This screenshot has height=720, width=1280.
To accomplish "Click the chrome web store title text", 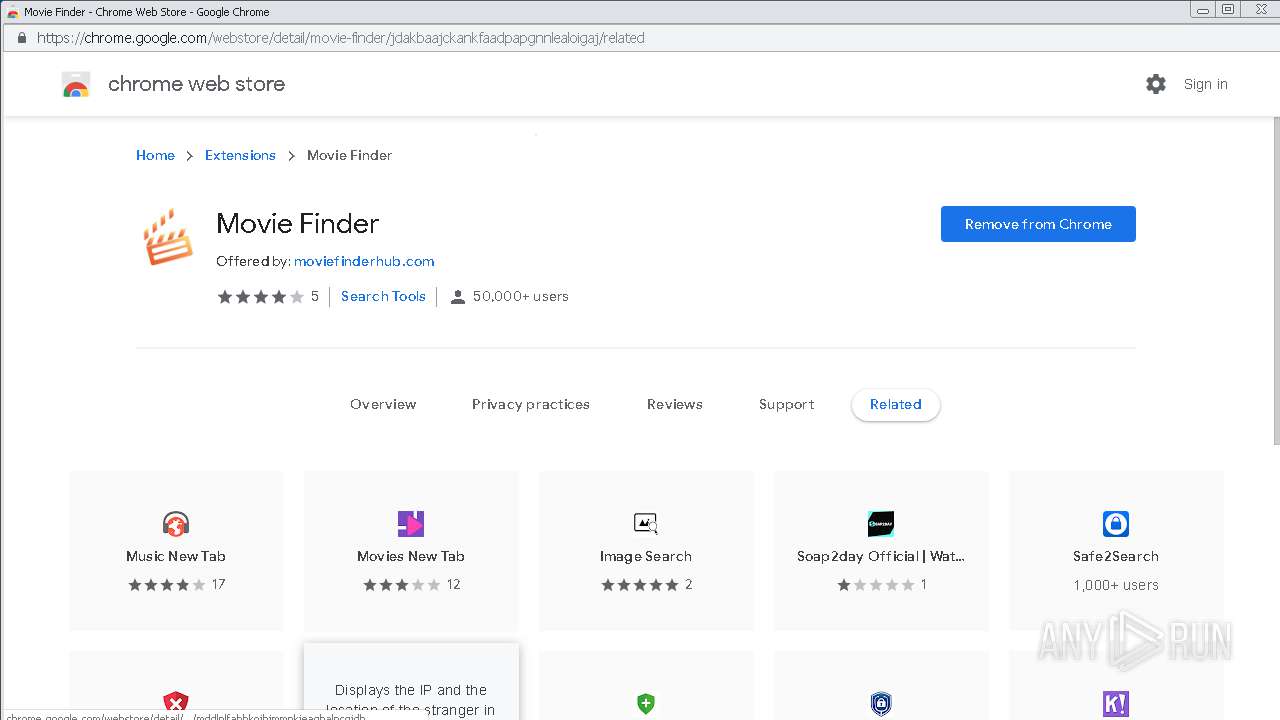I will 196,84.
